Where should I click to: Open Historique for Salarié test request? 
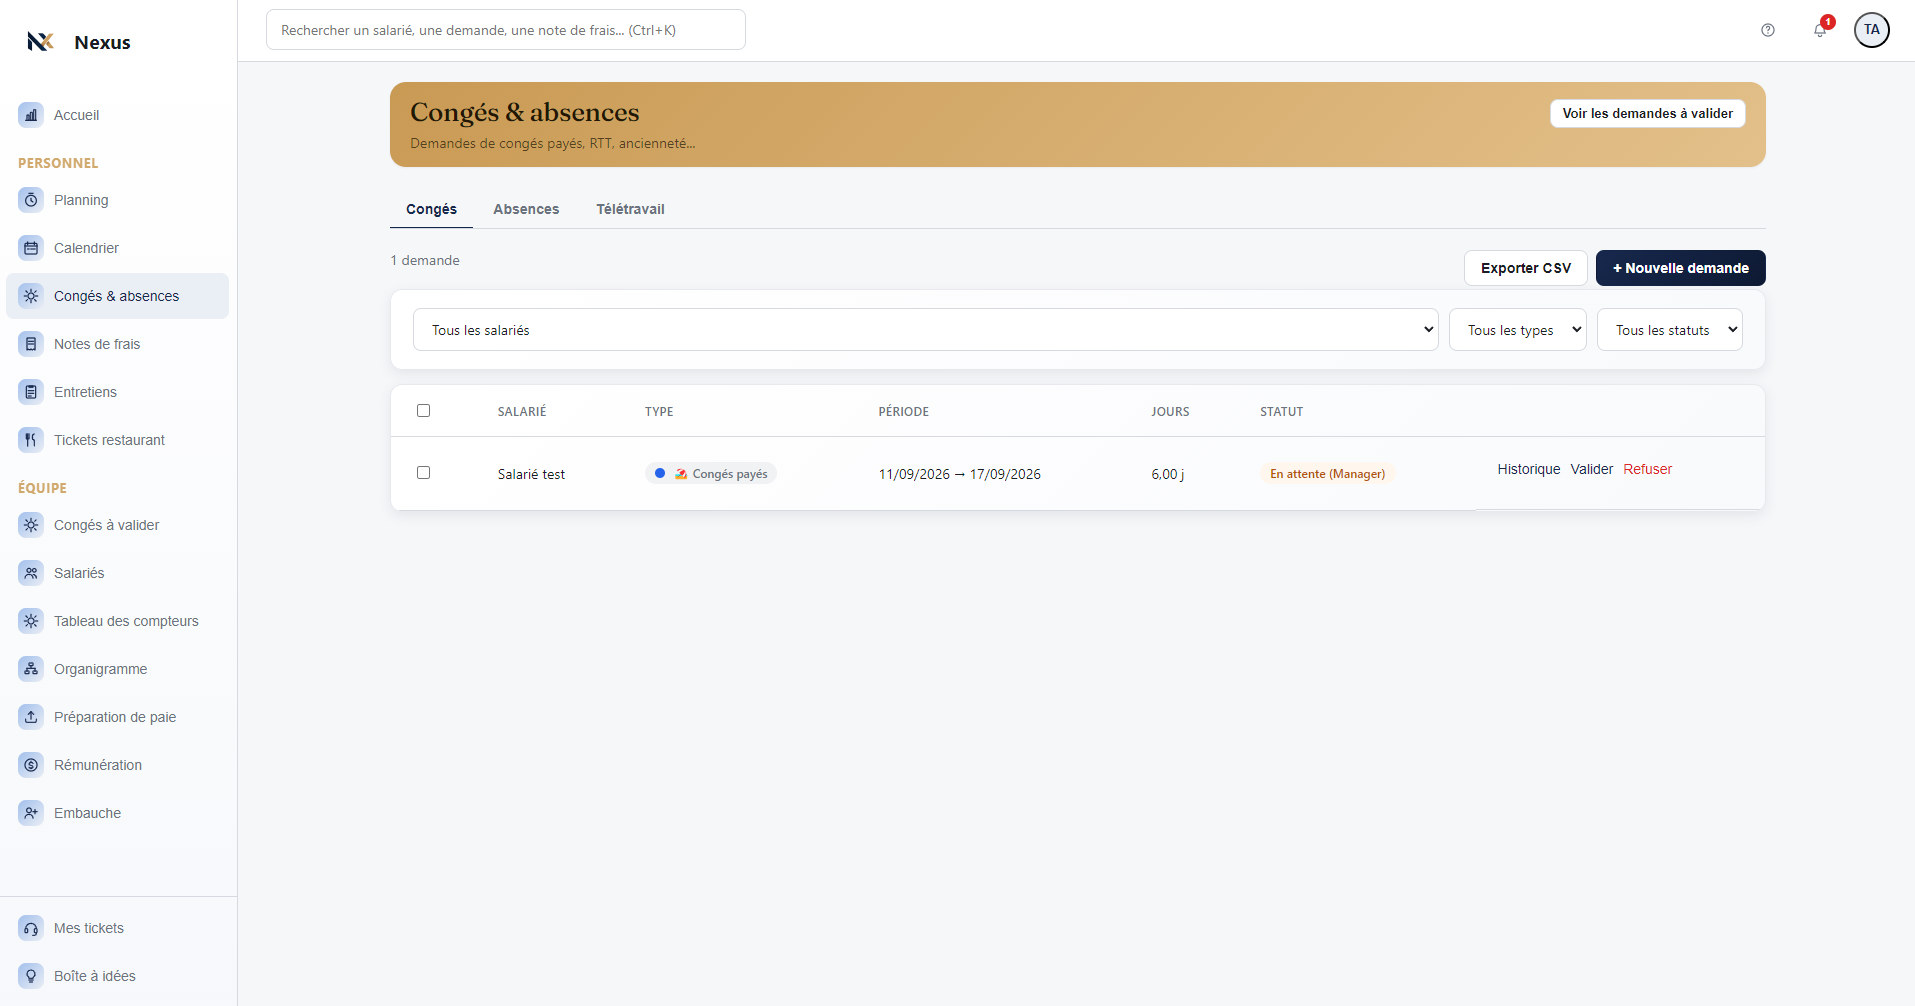(1529, 469)
